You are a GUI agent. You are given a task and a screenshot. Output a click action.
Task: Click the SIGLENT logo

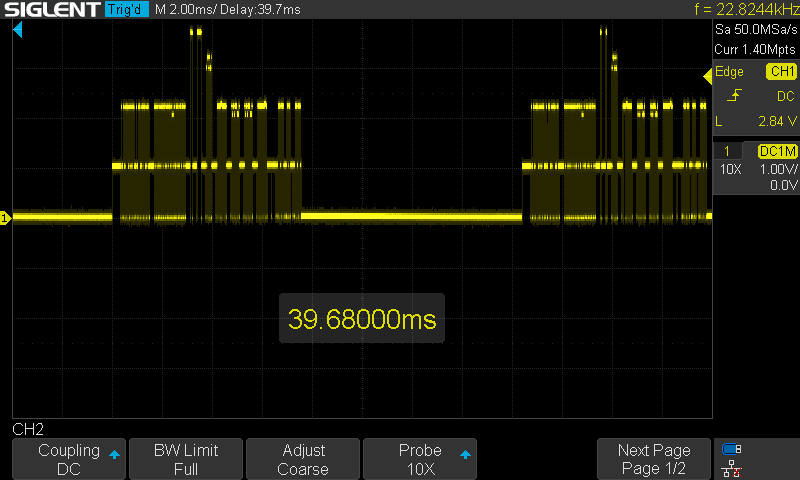pos(52,9)
